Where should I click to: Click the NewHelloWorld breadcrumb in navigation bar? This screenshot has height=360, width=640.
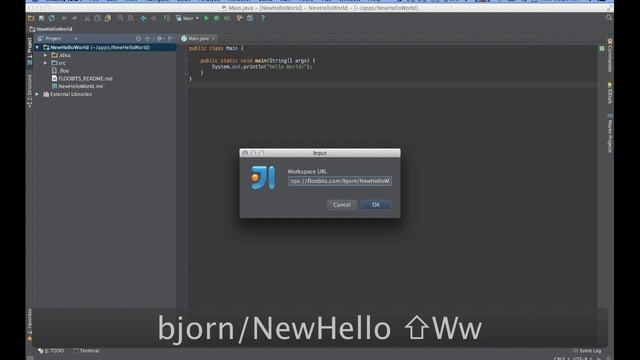coord(51,29)
